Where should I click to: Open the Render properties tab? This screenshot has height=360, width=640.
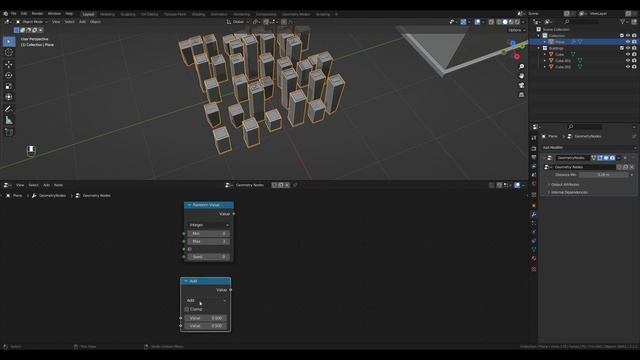[x=533, y=149]
